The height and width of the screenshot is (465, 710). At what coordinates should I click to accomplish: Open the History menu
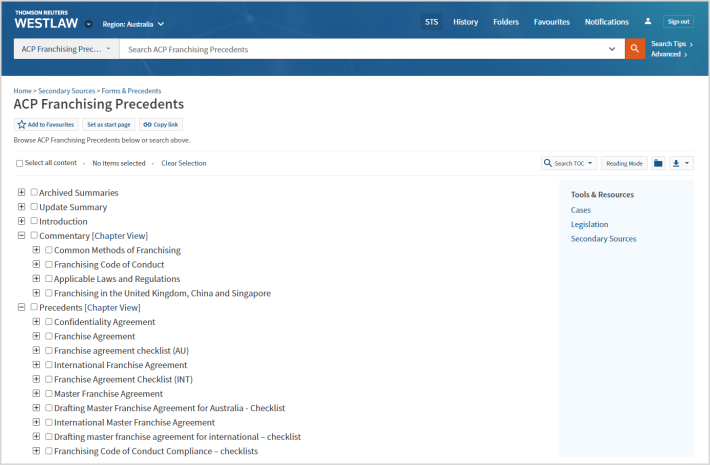465,22
